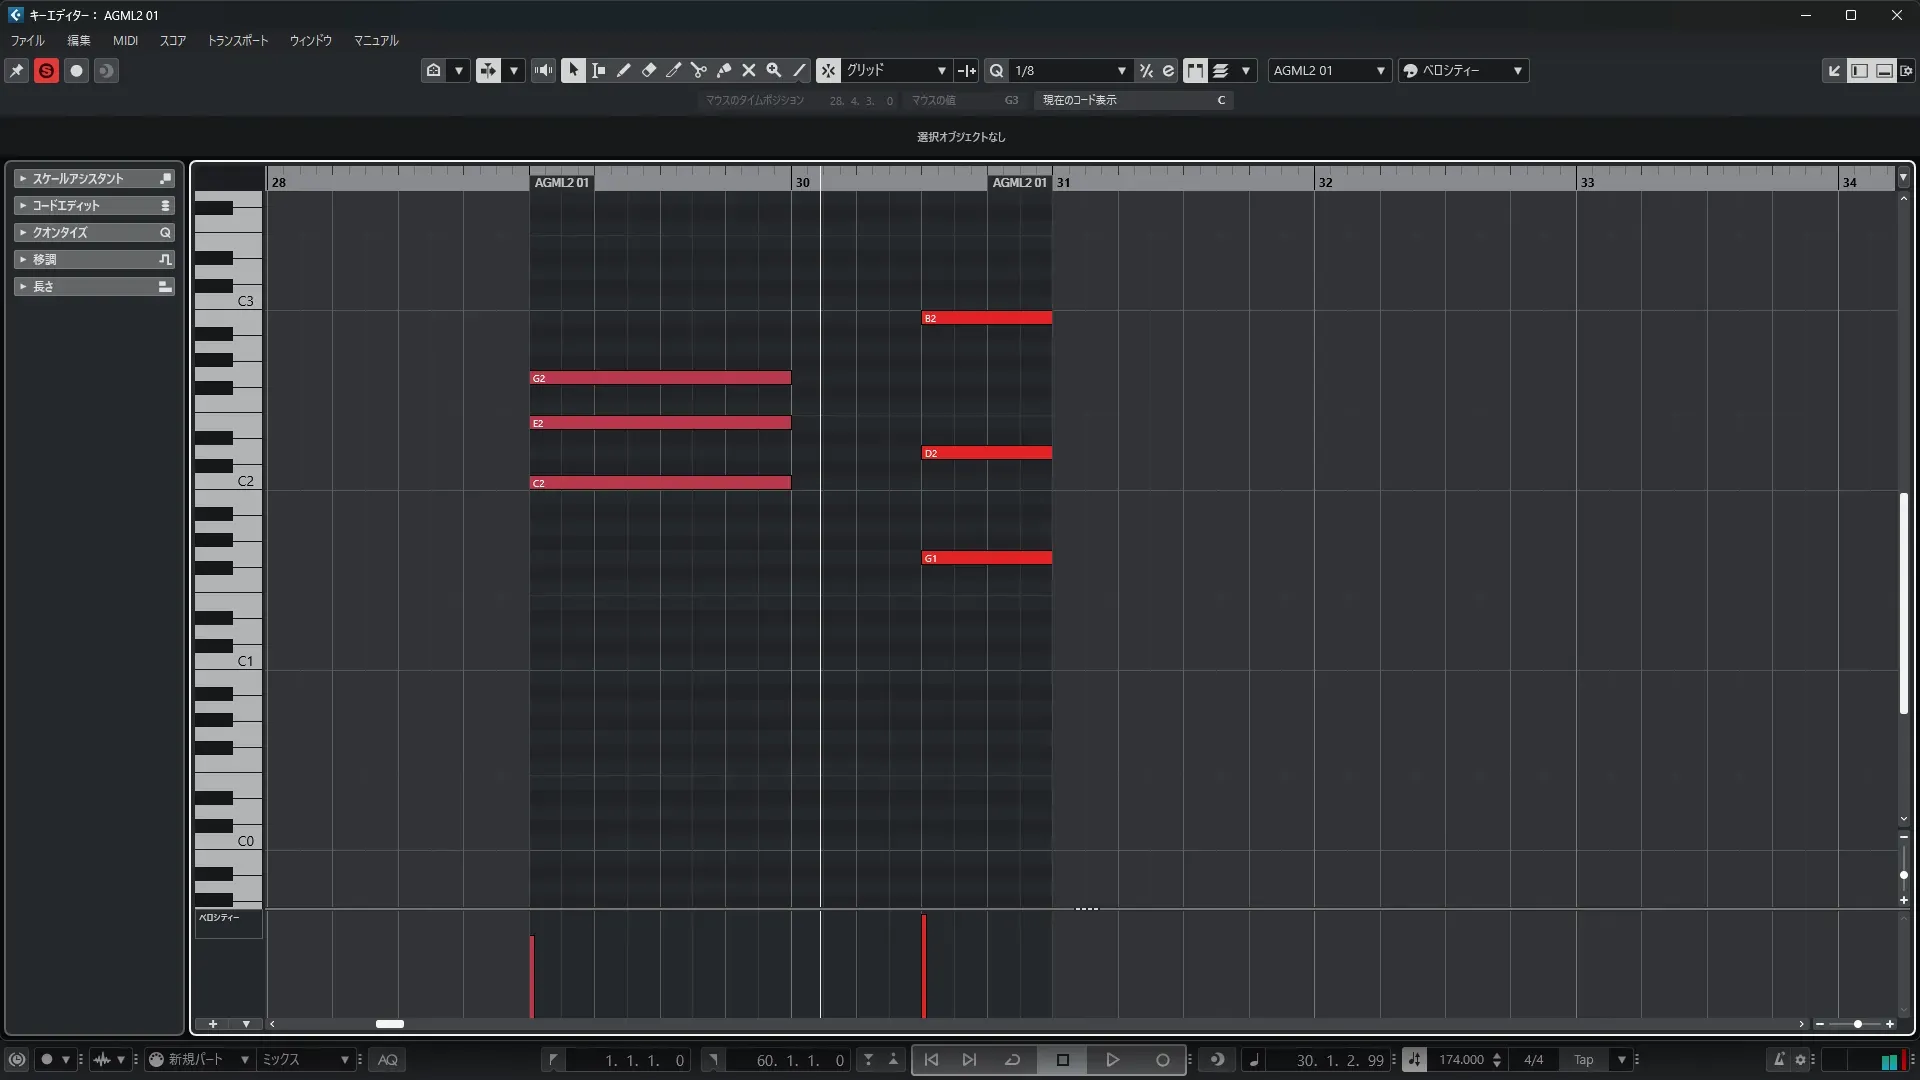The width and height of the screenshot is (1920, 1080).
Task: Select the Zoom magnifier tool
Action: coord(773,71)
